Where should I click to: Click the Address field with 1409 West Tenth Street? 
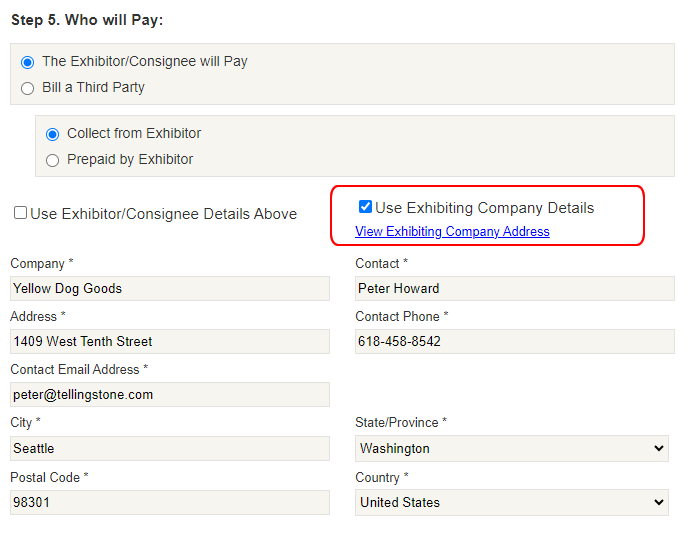170,342
